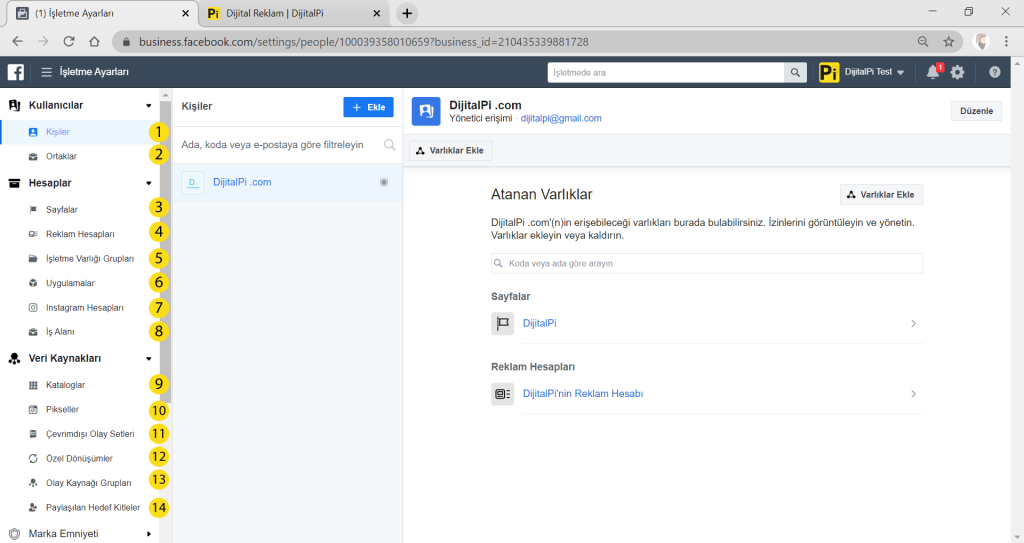This screenshot has height=543, width=1024.
Task: Click the DijitalPi page flag icon under Sayfalar
Action: [502, 323]
